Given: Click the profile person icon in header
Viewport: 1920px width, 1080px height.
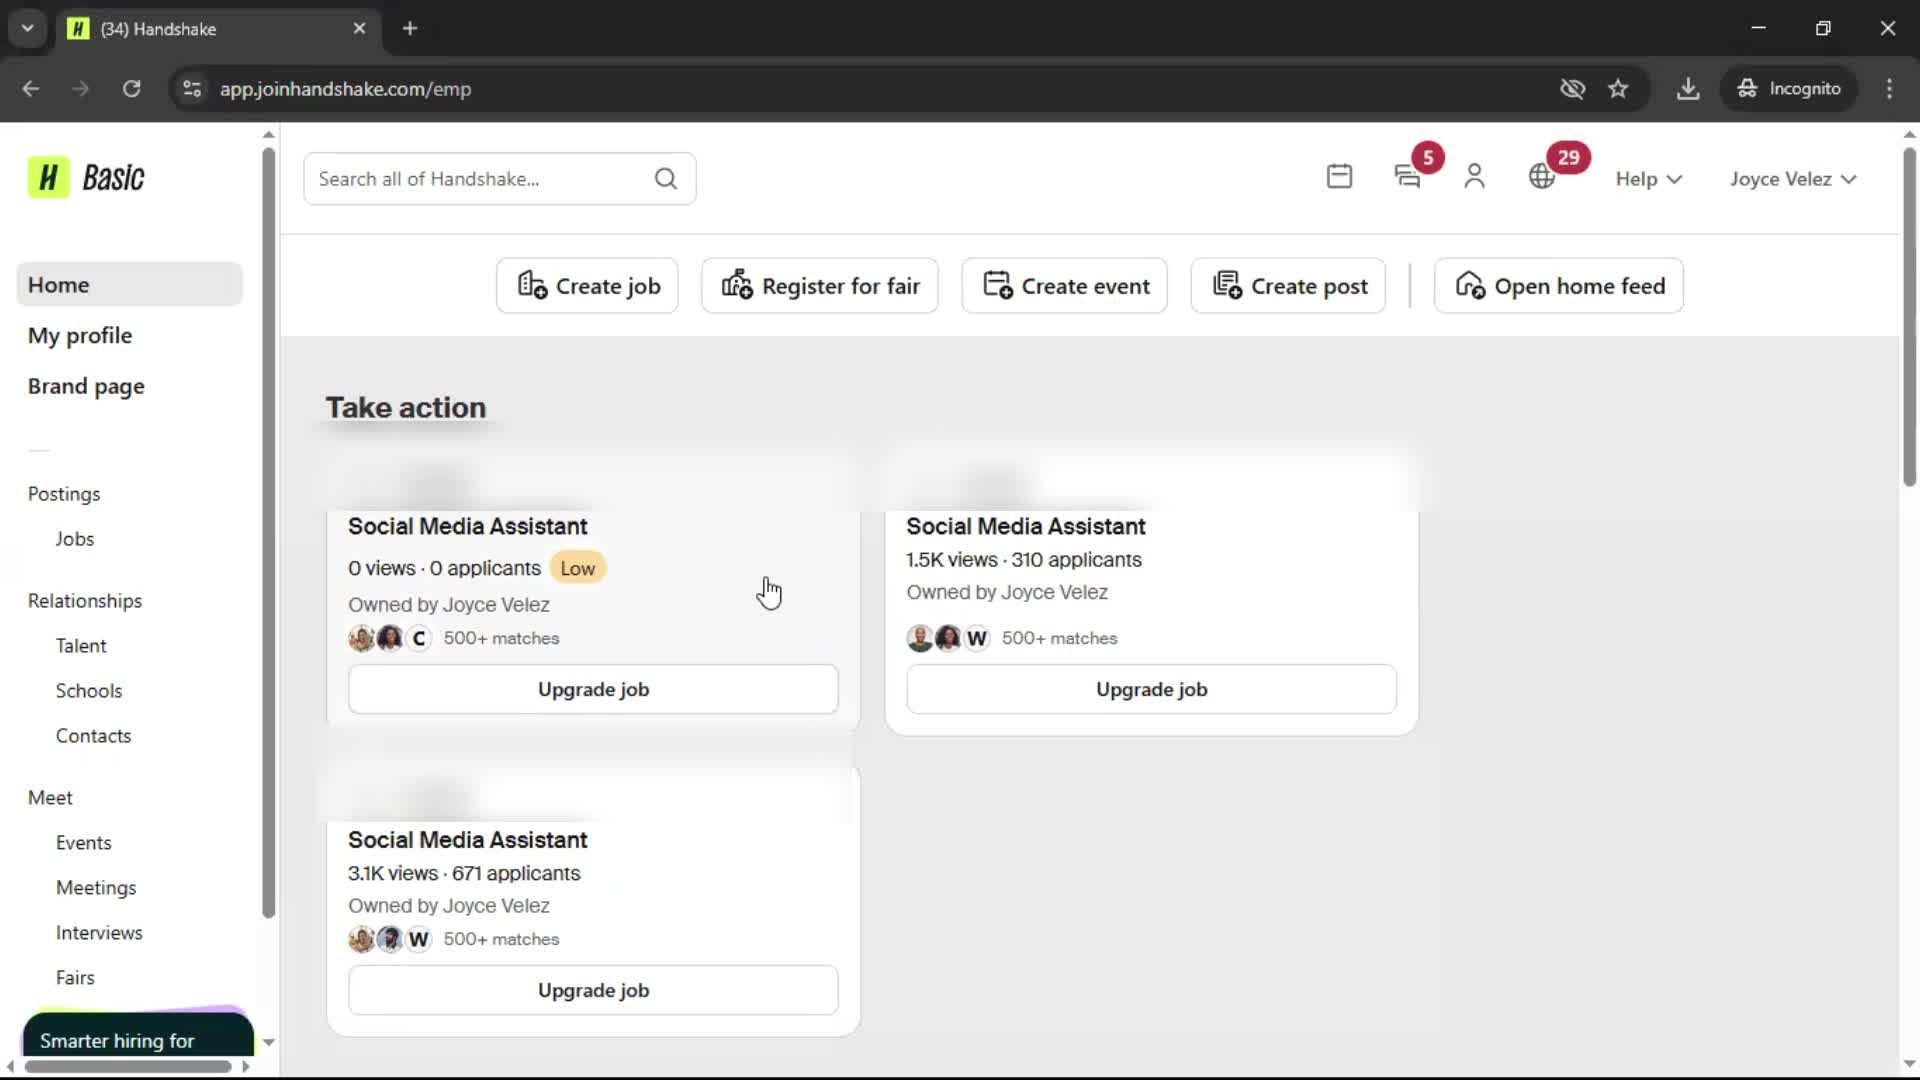Looking at the screenshot, I should point(1474,177).
